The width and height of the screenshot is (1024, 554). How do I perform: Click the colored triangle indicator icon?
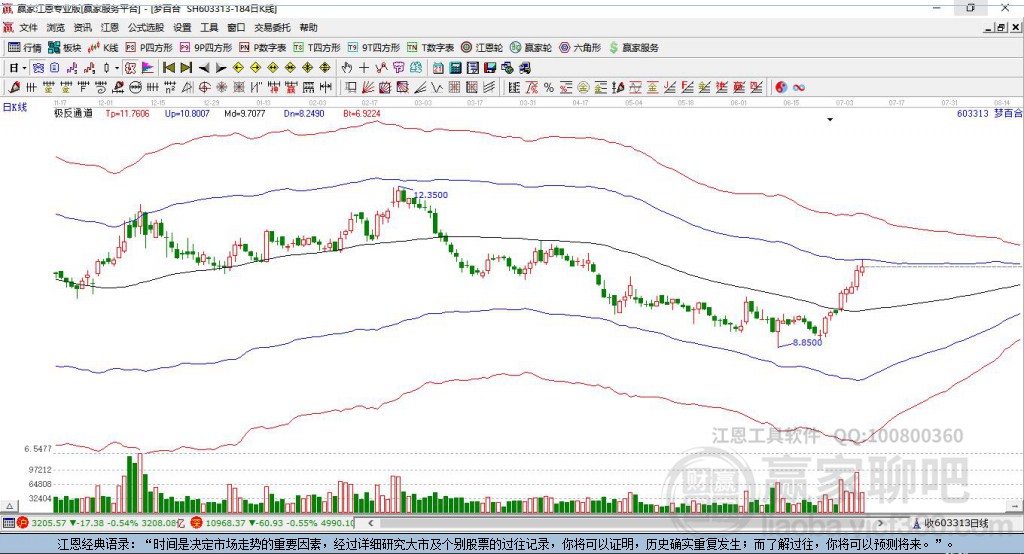148,68
